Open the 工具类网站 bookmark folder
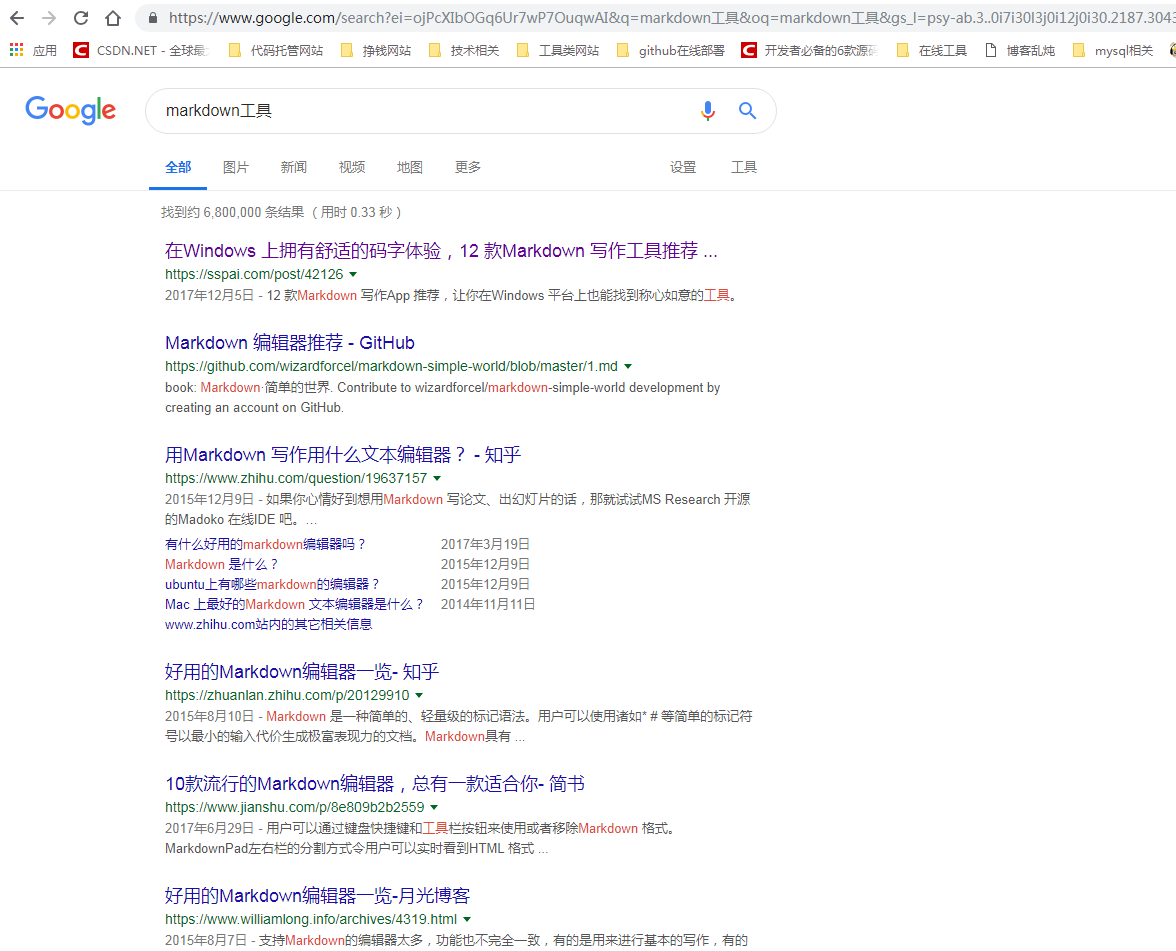Screen dimensions: 1176x951 (557, 50)
